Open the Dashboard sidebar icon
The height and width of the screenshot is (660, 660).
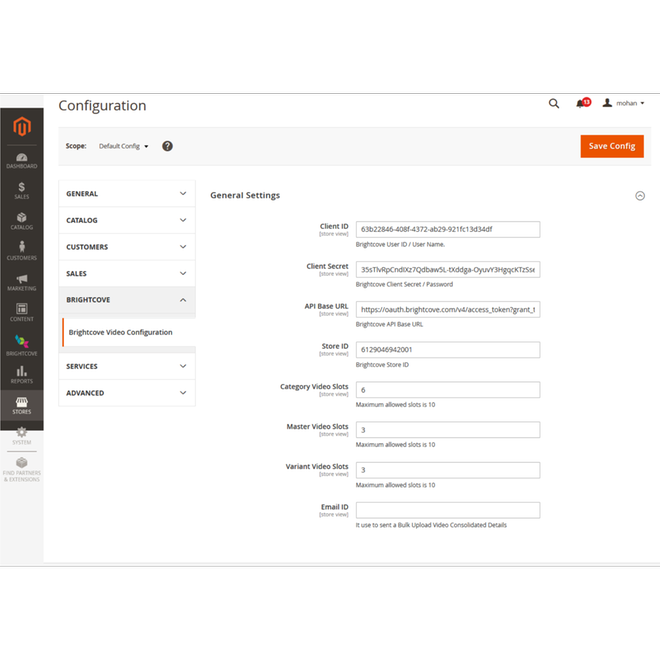pyautogui.click(x=22, y=160)
